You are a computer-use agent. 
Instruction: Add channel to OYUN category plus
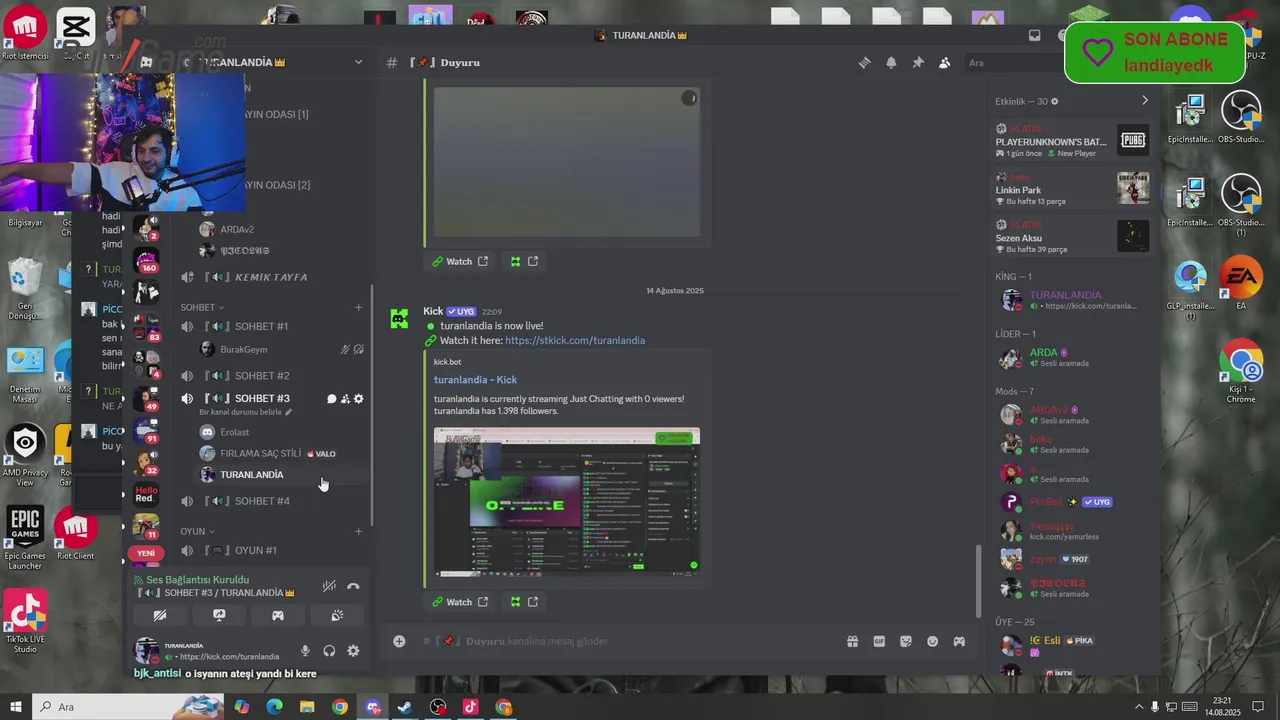click(x=359, y=531)
